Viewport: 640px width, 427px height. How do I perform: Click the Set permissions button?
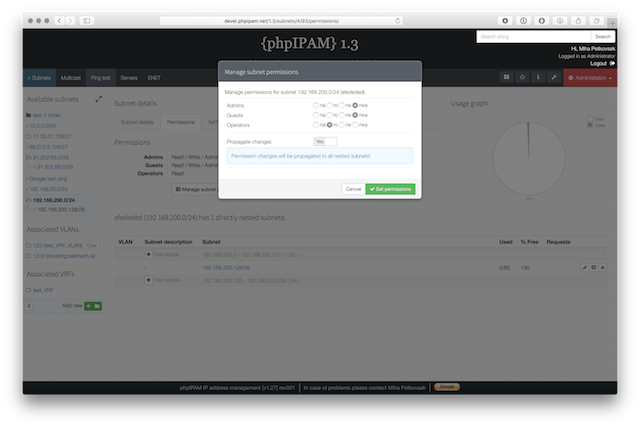click(391, 188)
